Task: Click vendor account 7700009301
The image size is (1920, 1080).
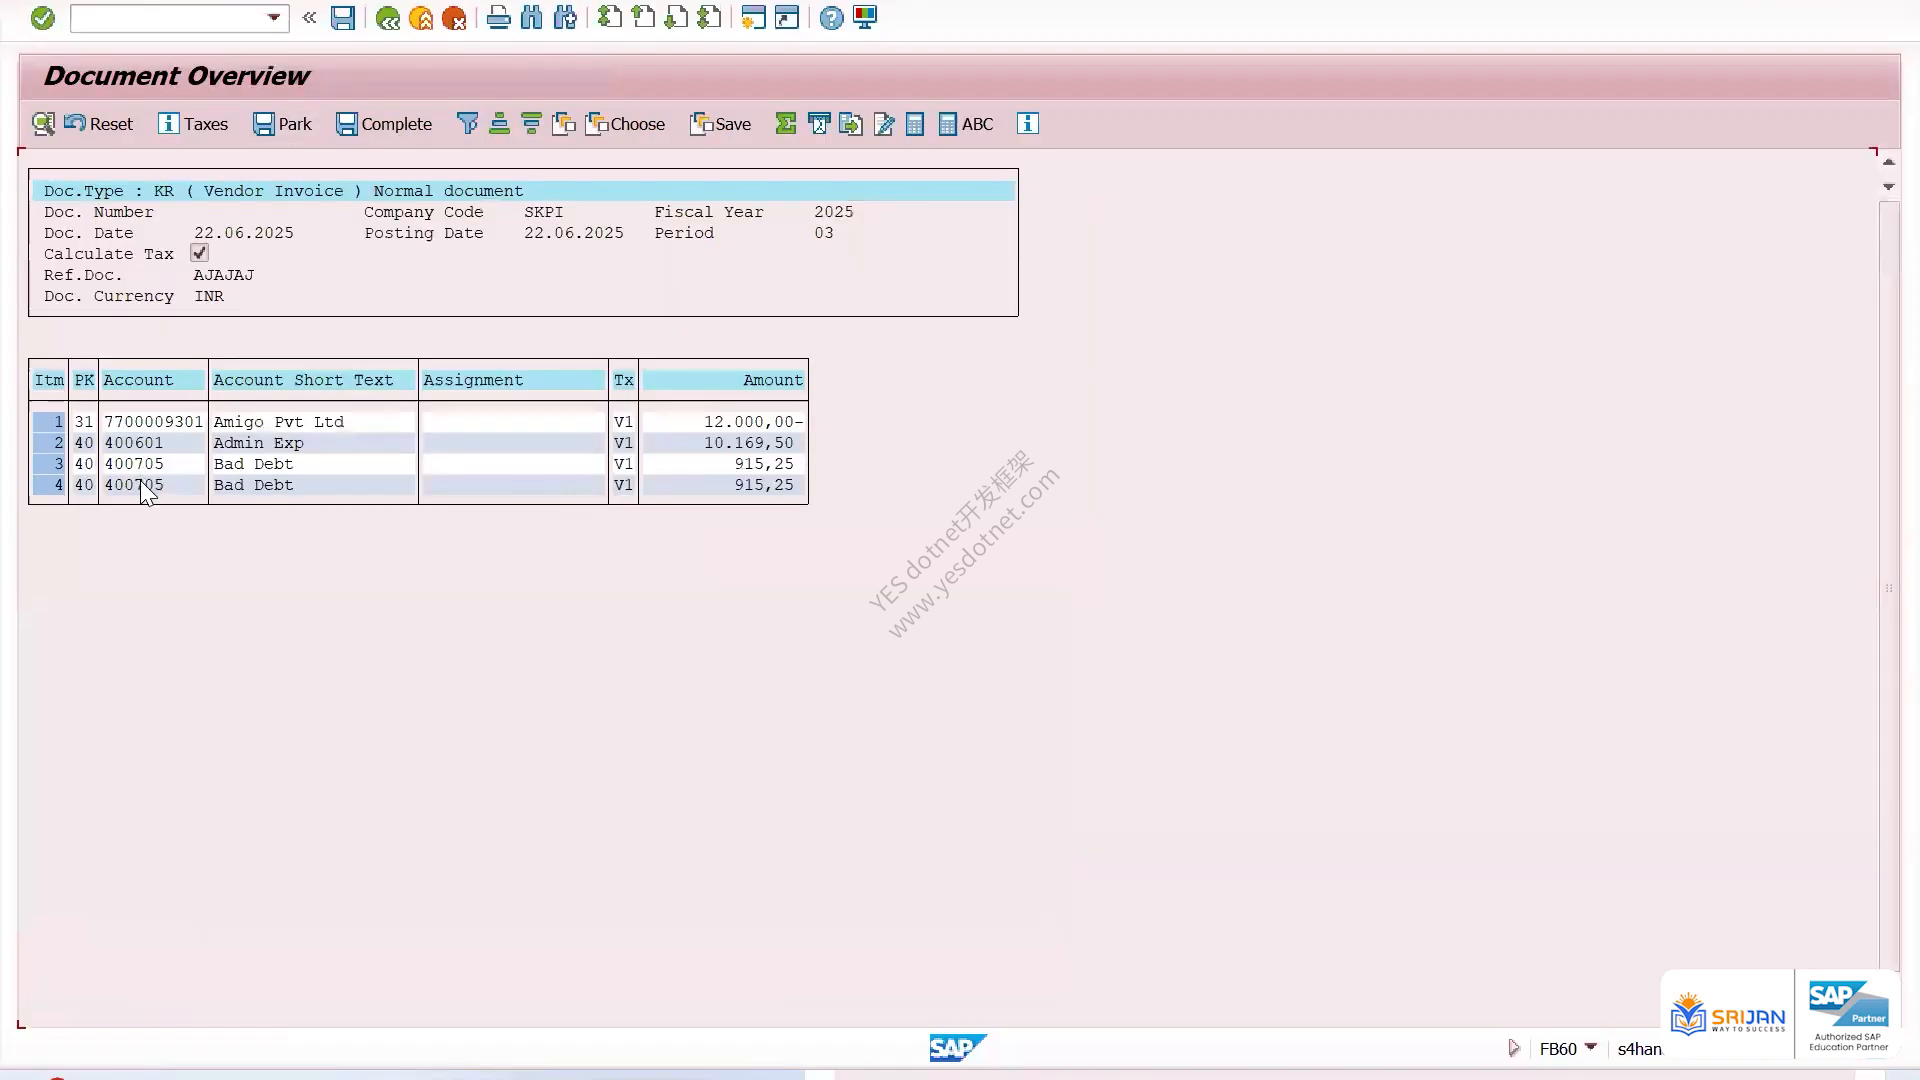Action: (153, 422)
